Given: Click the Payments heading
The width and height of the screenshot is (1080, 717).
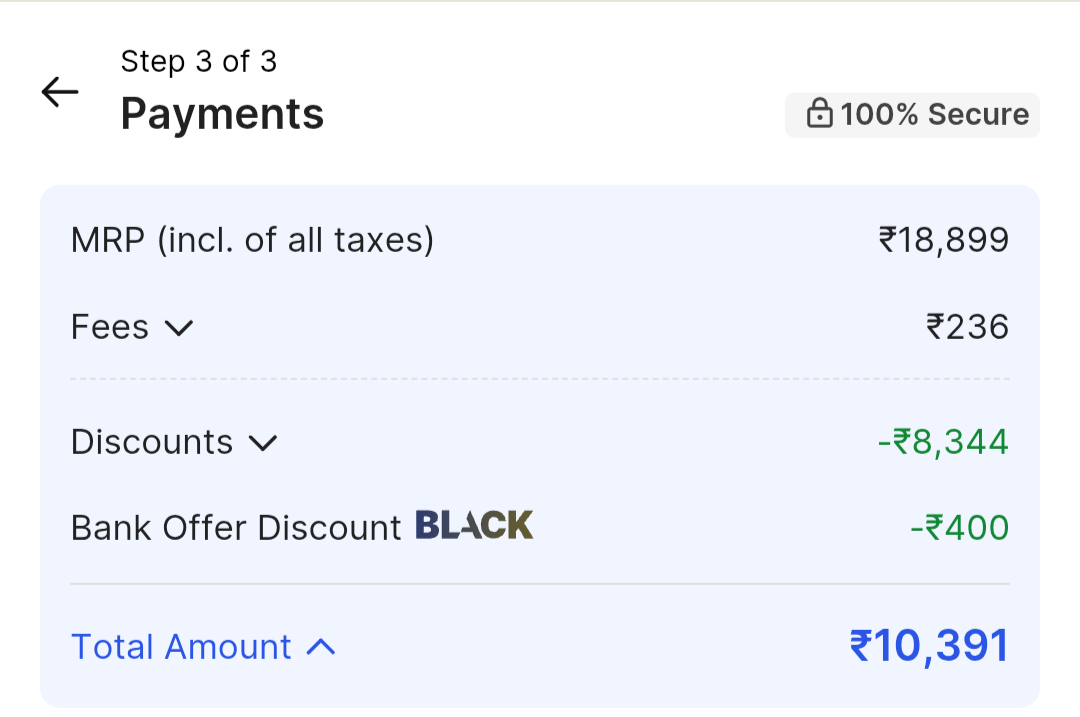Looking at the screenshot, I should tap(222, 114).
